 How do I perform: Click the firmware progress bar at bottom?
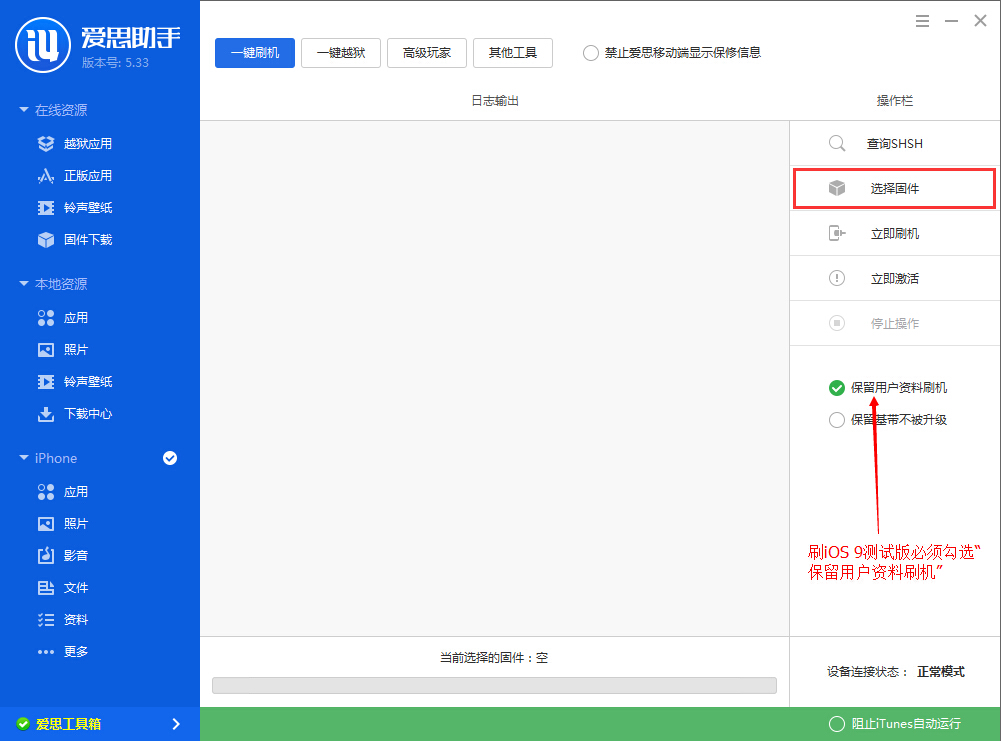493,685
